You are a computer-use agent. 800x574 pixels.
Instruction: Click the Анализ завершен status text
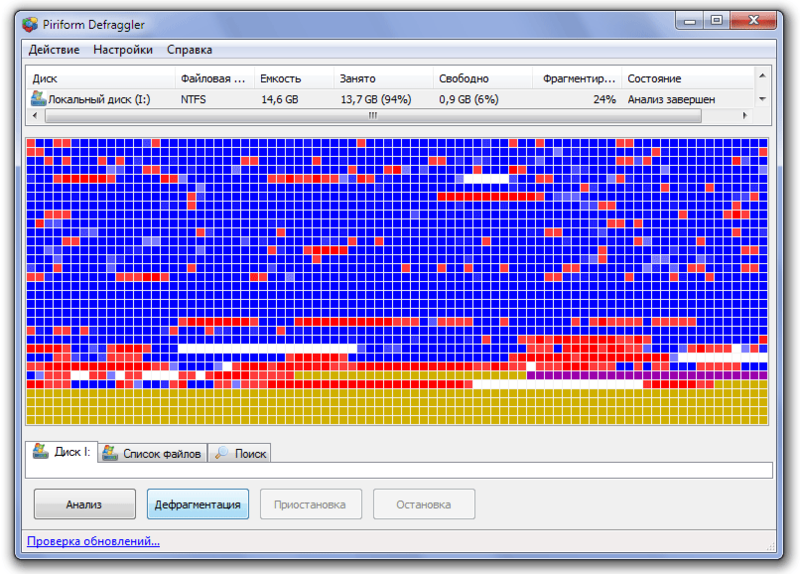[x=671, y=99]
